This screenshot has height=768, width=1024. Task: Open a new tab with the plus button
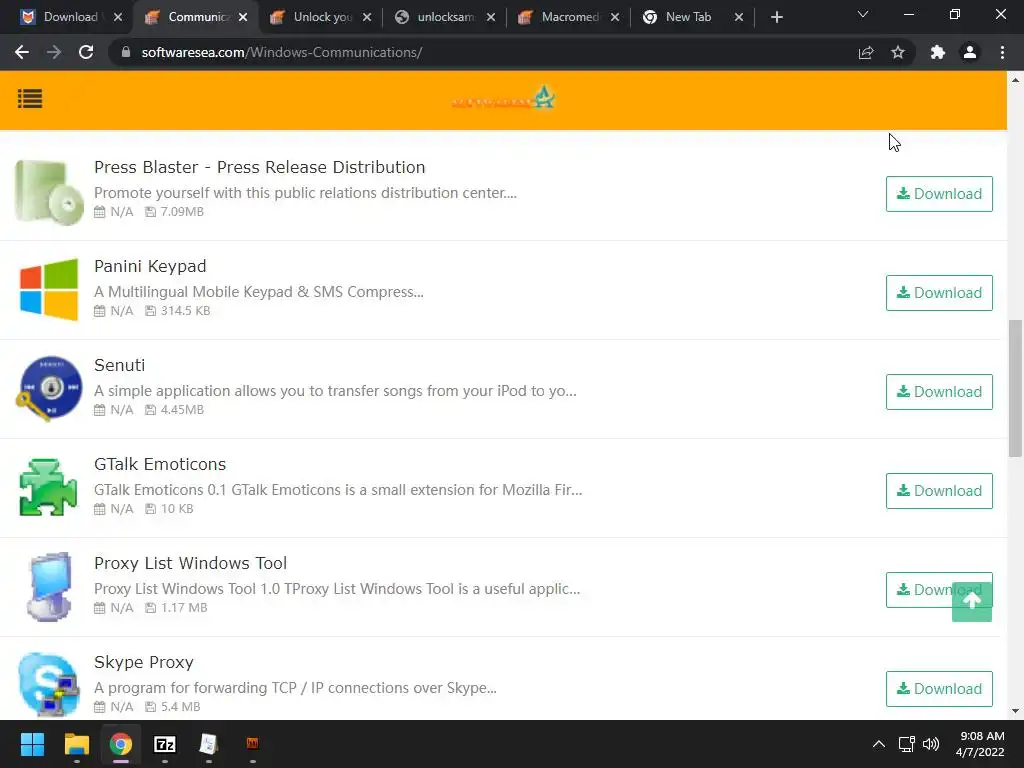pos(776,17)
